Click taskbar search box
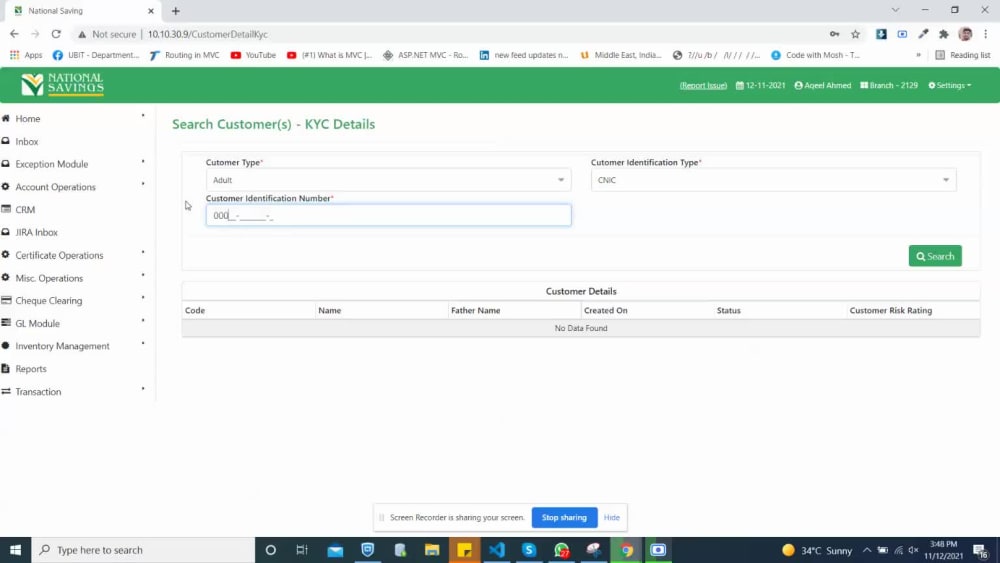This screenshot has height=563, width=1000. (x=143, y=550)
